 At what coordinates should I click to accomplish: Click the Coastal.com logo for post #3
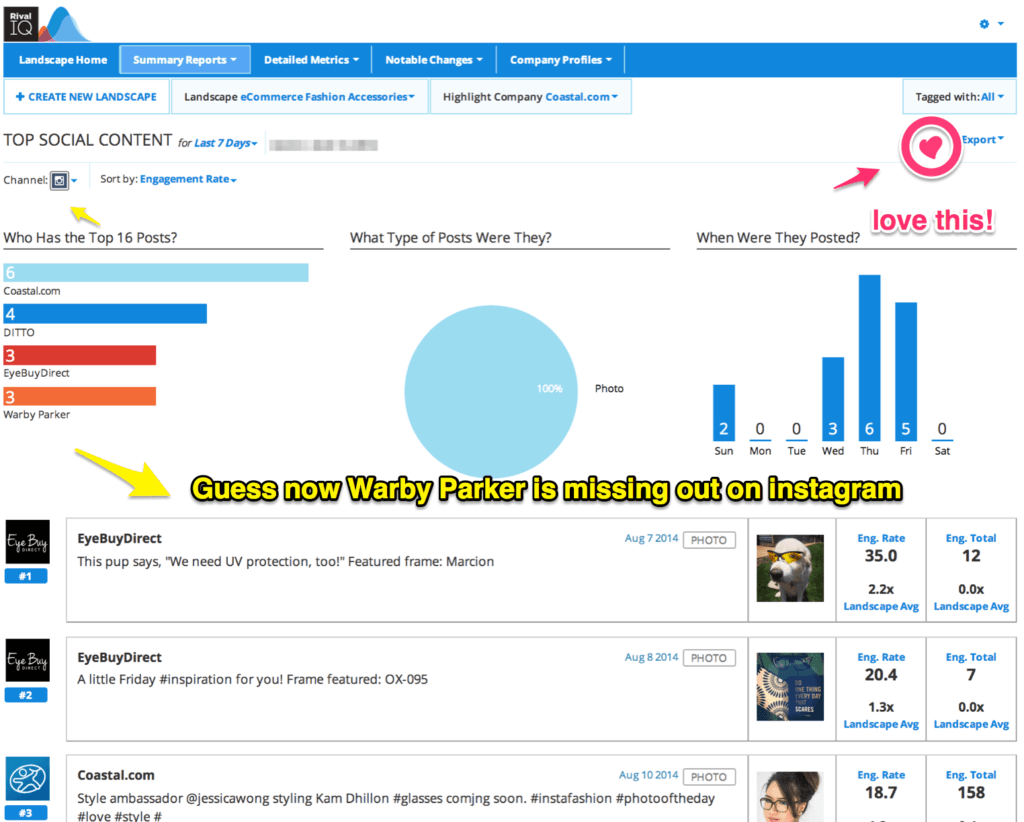coord(26,779)
